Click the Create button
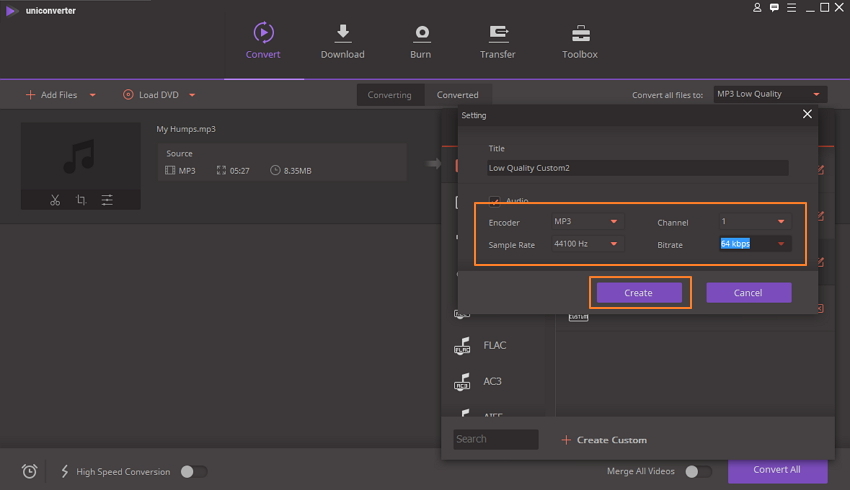Viewport: 850px width, 490px height. tap(639, 293)
